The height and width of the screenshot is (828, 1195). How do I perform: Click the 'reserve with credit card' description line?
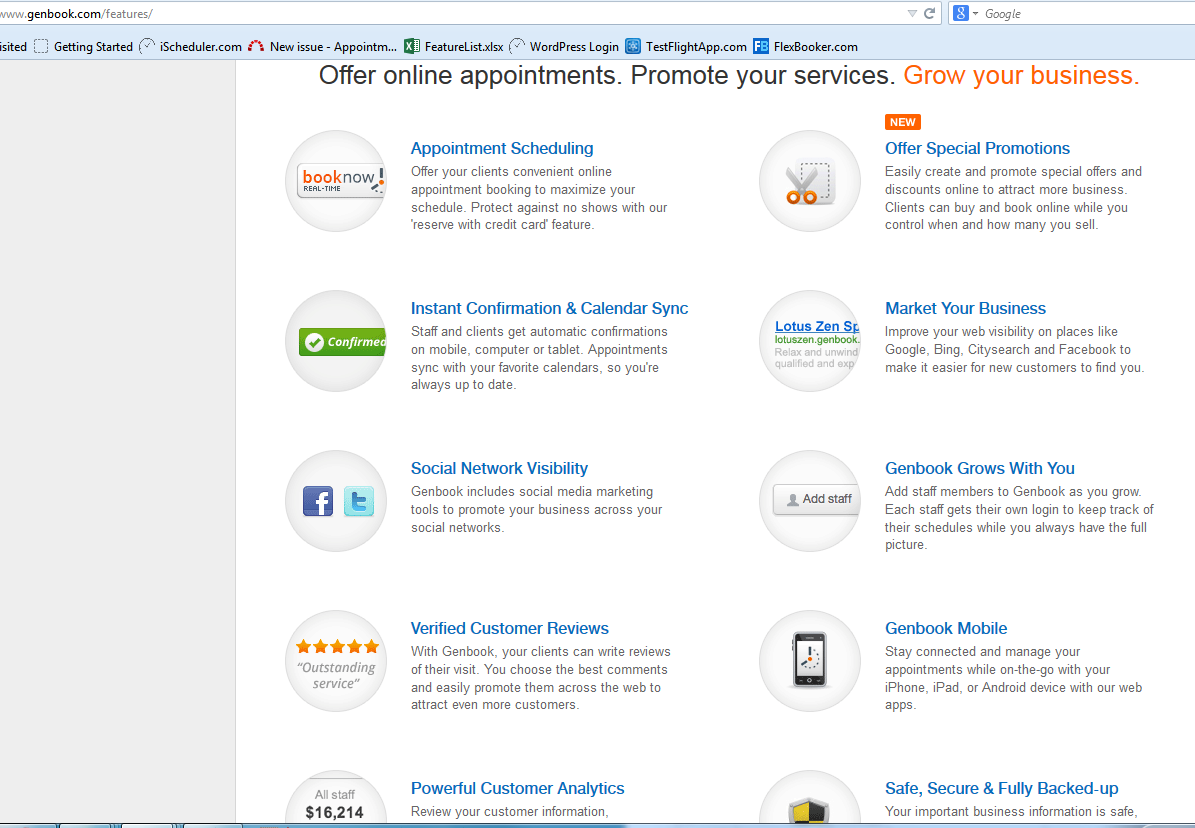coord(502,225)
